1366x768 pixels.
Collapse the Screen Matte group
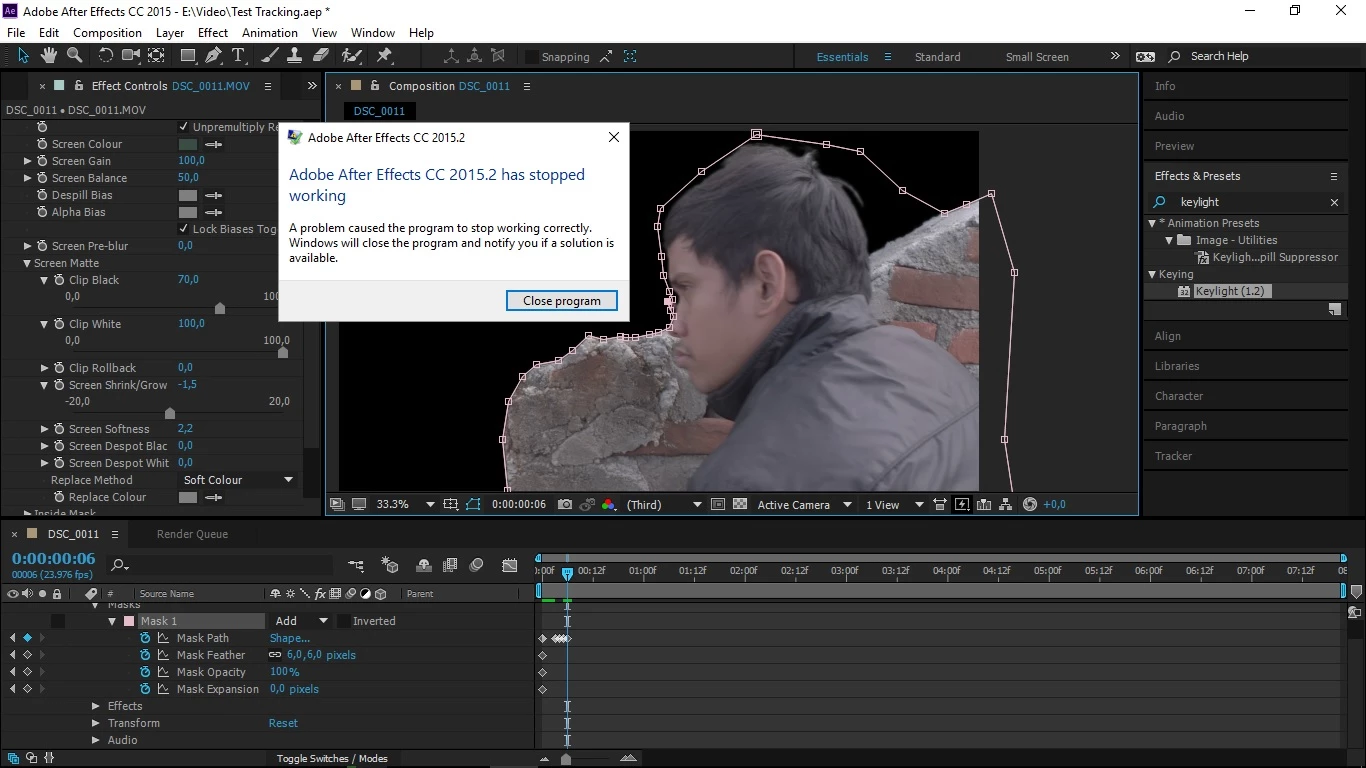(x=27, y=263)
